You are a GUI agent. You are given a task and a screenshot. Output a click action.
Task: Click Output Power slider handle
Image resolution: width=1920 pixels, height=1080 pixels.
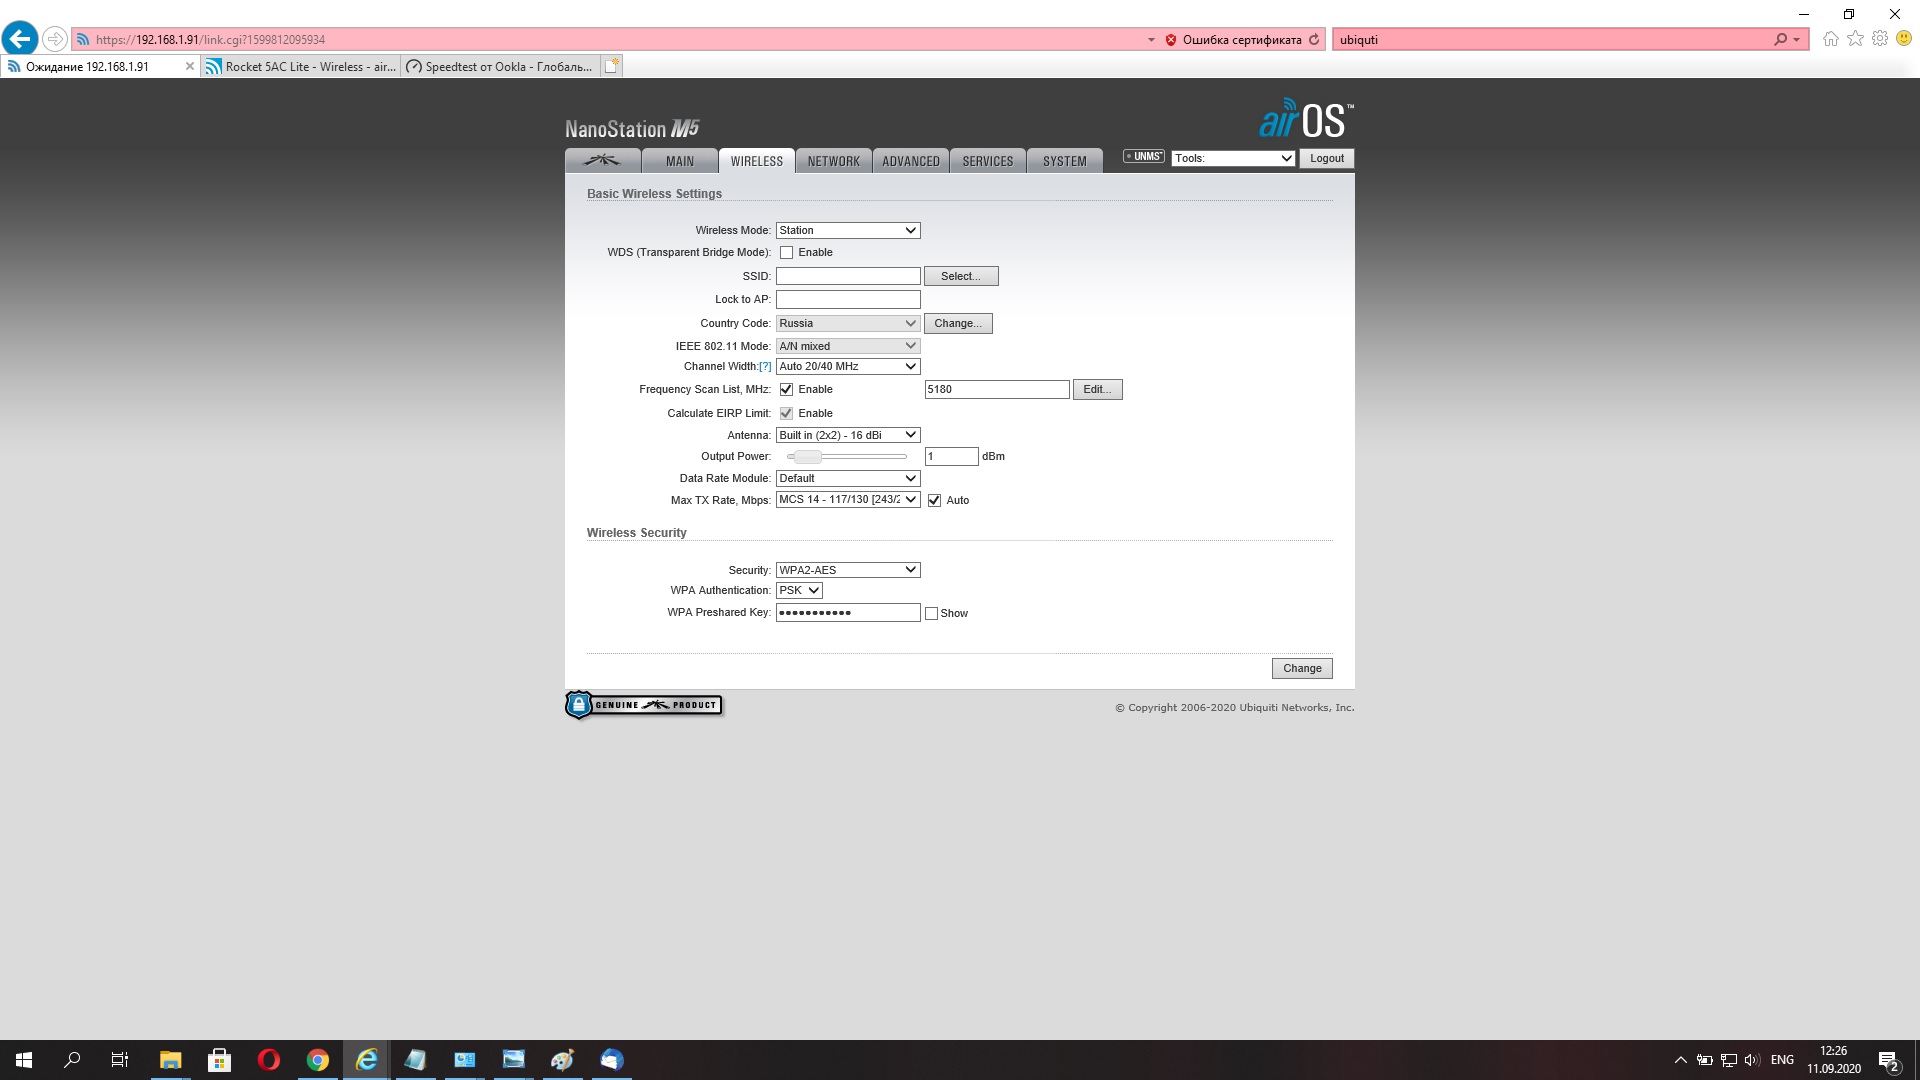click(807, 457)
